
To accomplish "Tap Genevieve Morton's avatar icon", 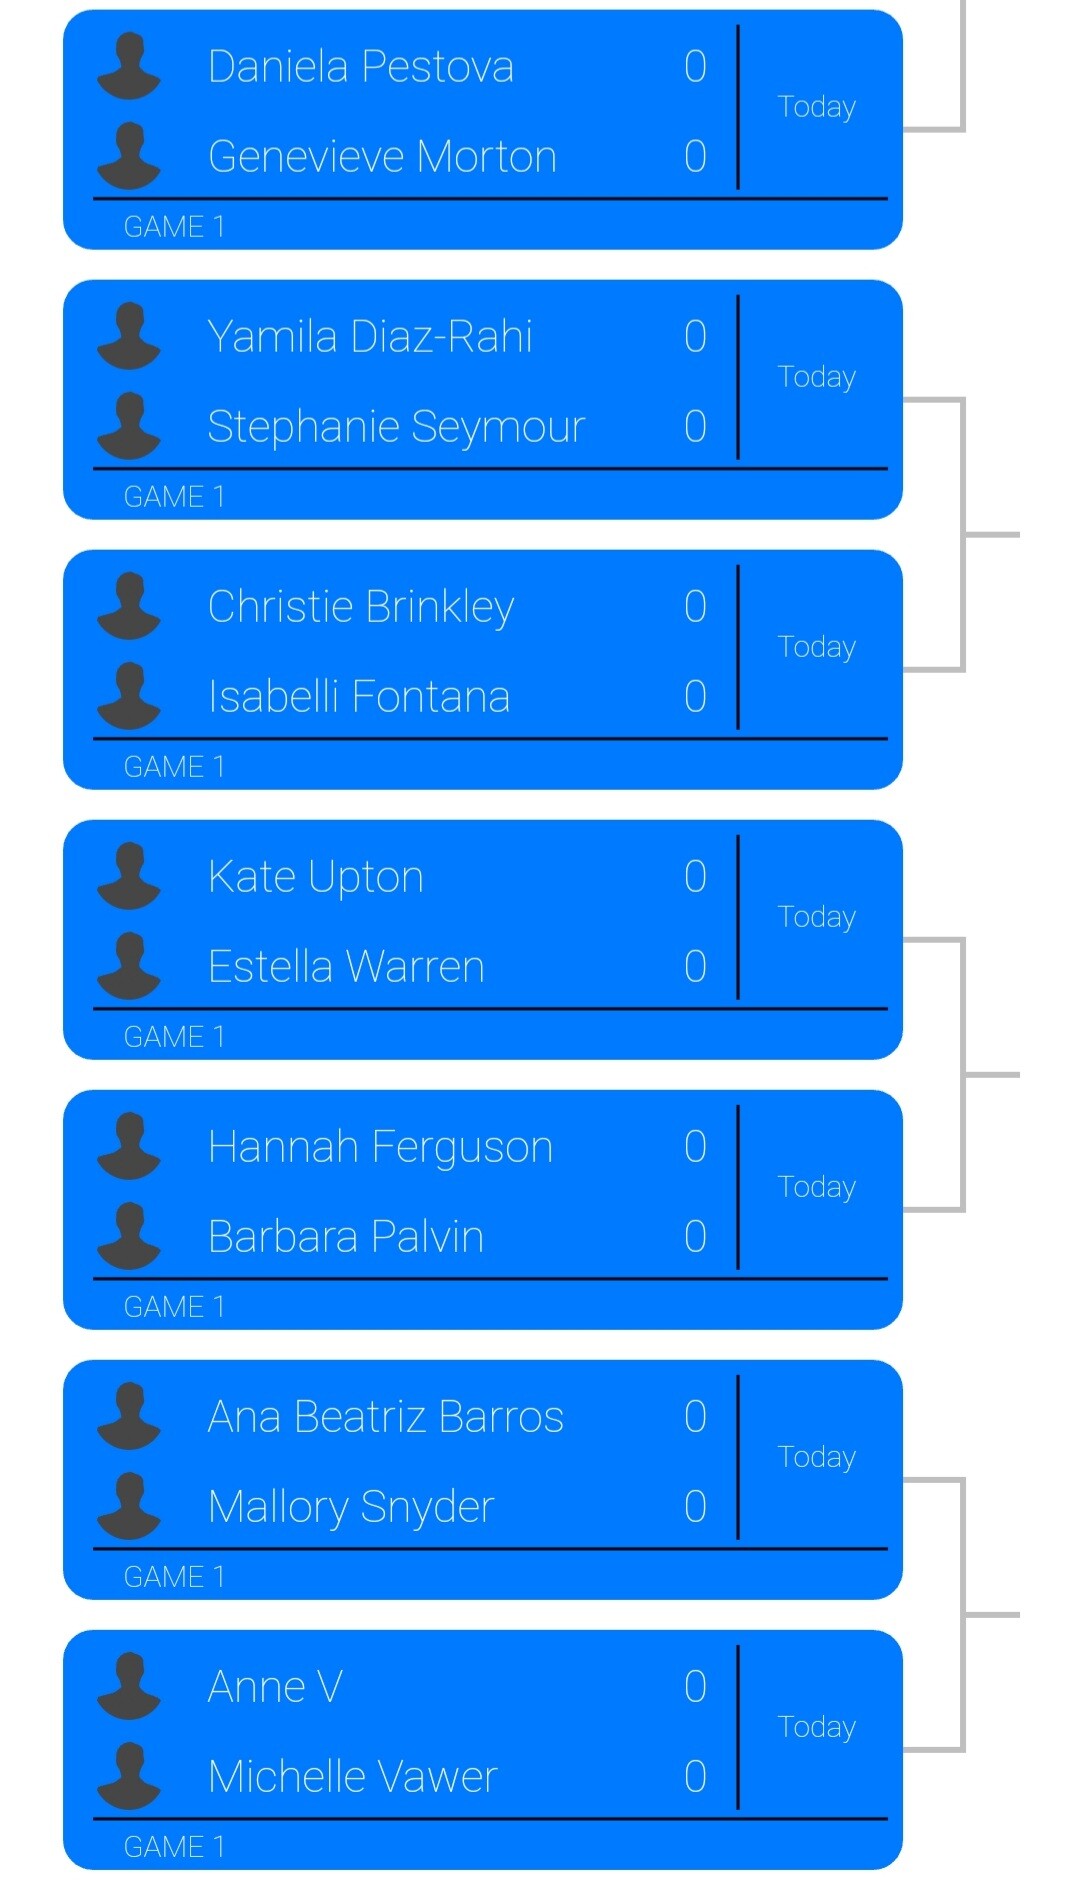I will (x=129, y=156).
